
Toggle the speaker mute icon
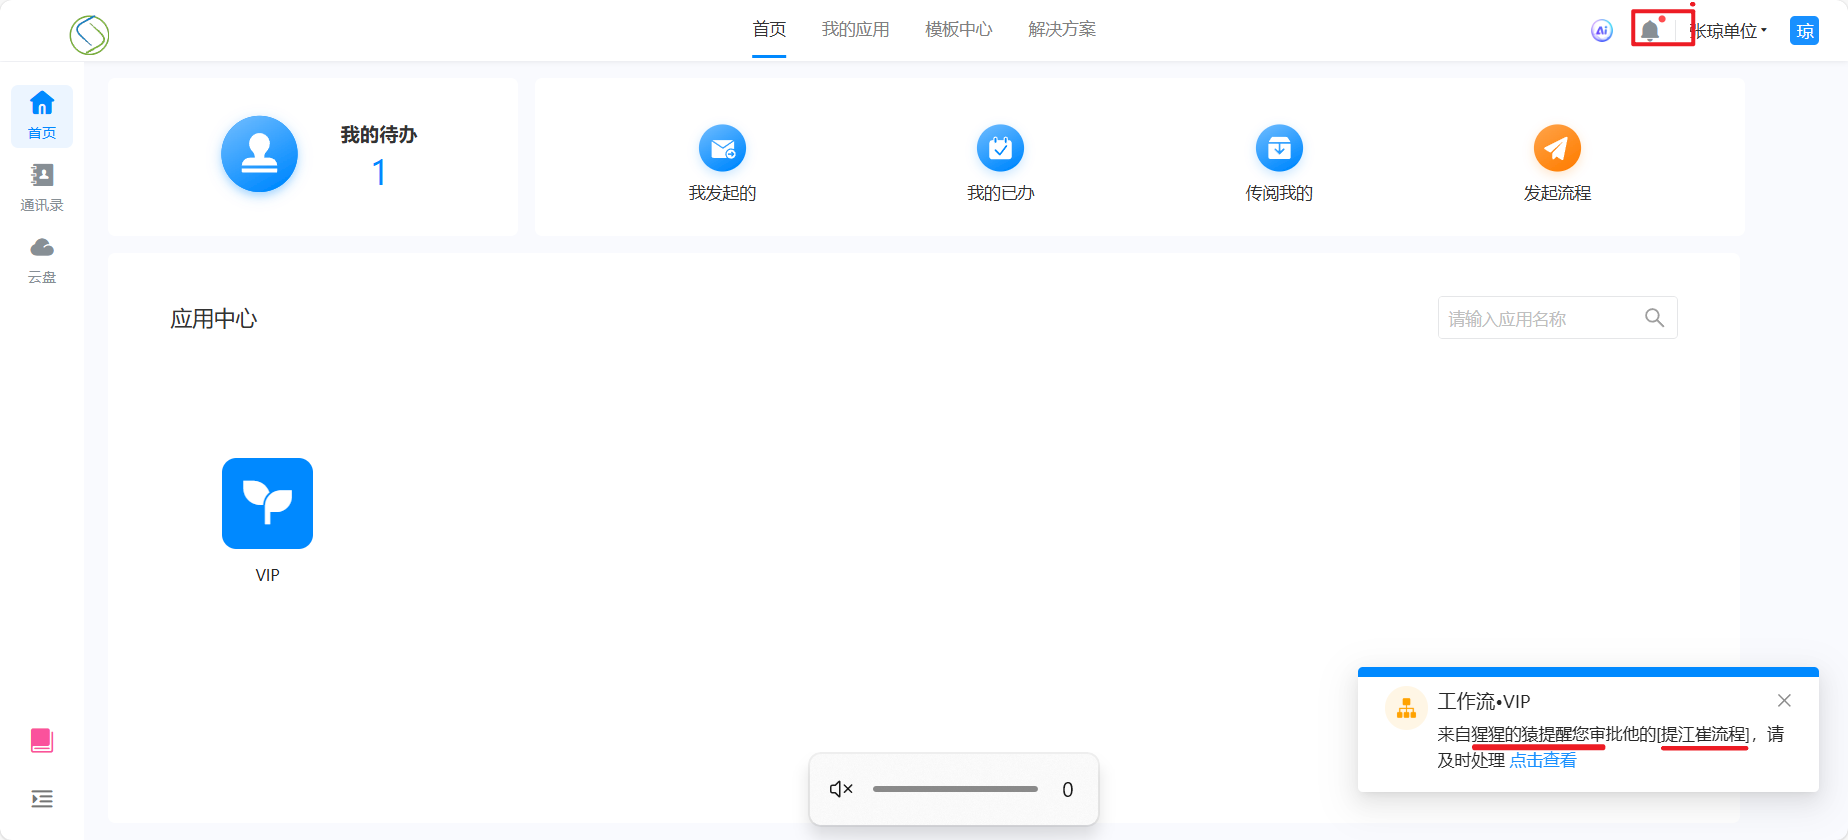841,789
